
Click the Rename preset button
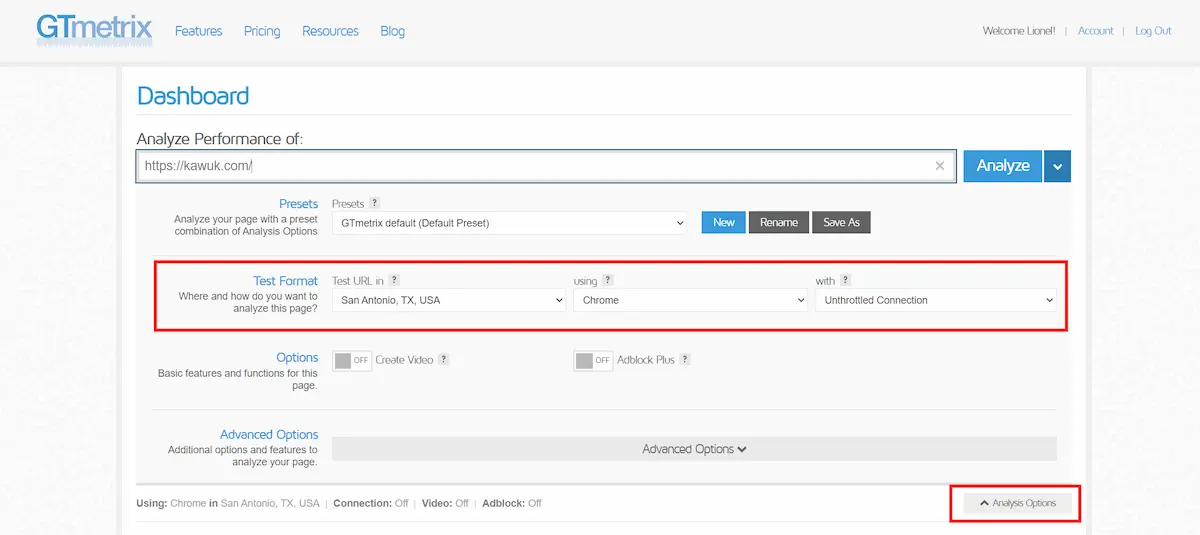click(x=779, y=222)
